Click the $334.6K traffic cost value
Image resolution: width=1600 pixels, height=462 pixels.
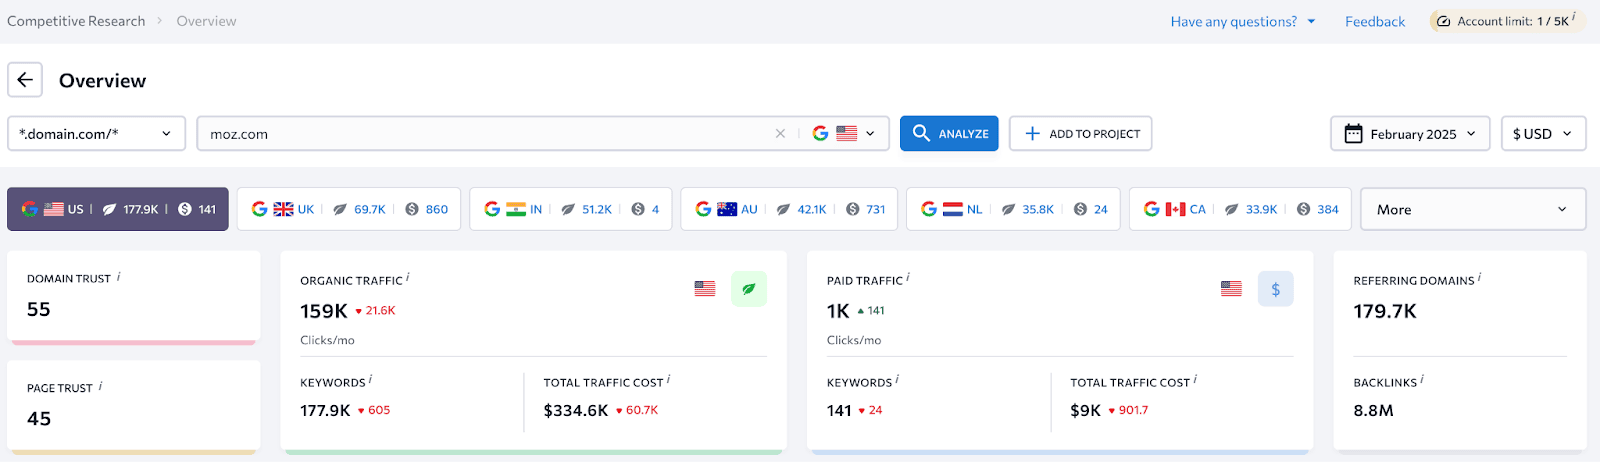(576, 410)
